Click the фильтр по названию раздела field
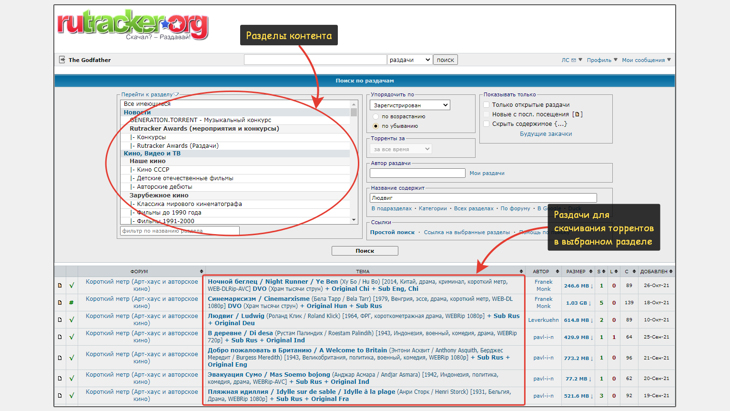Viewport: 730px width, 411px height. pos(180,231)
